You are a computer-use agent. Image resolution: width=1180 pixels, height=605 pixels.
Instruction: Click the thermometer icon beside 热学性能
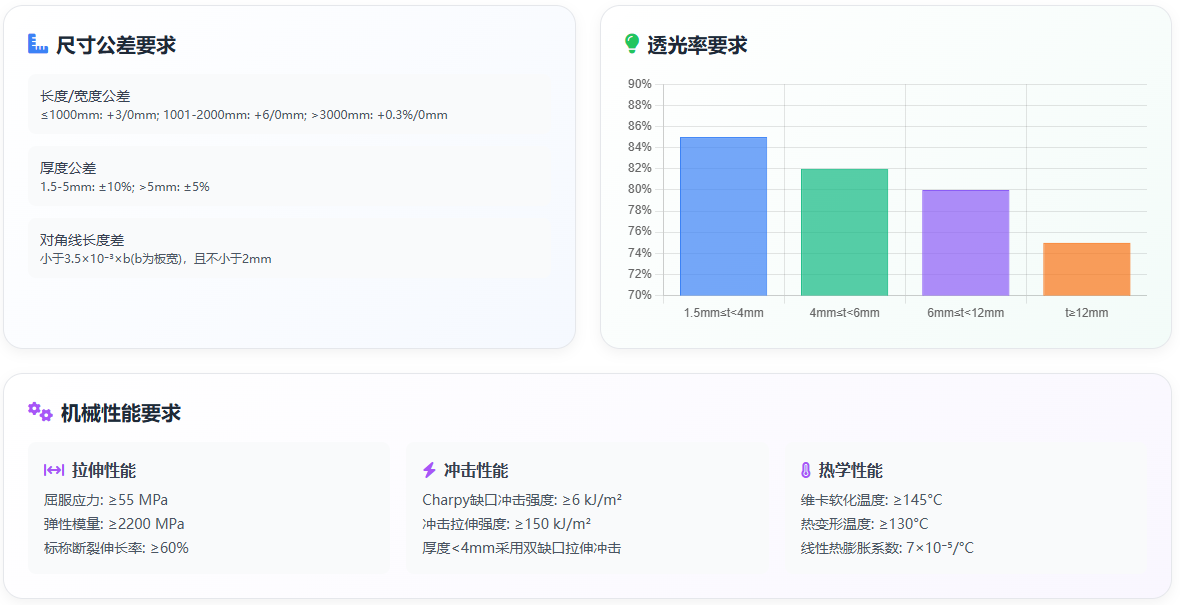point(805,470)
